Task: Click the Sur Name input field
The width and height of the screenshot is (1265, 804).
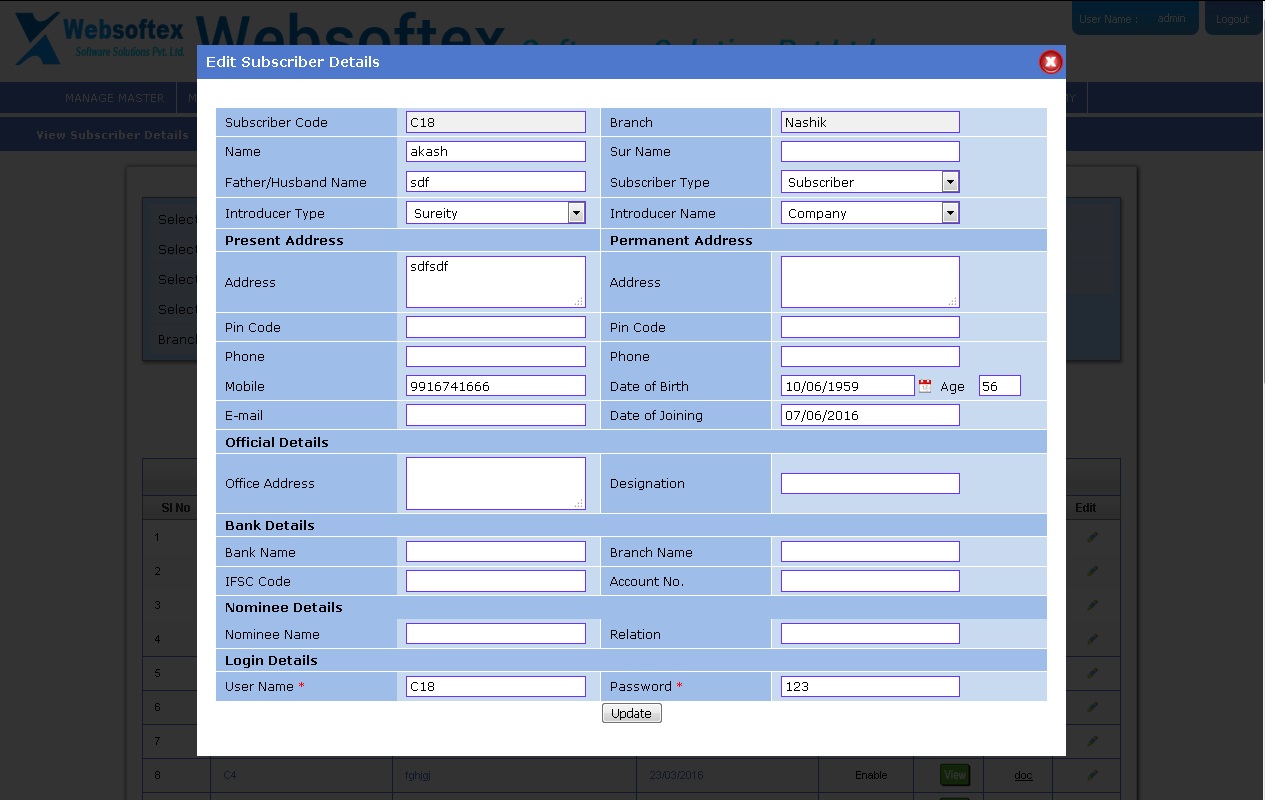Action: 870,151
